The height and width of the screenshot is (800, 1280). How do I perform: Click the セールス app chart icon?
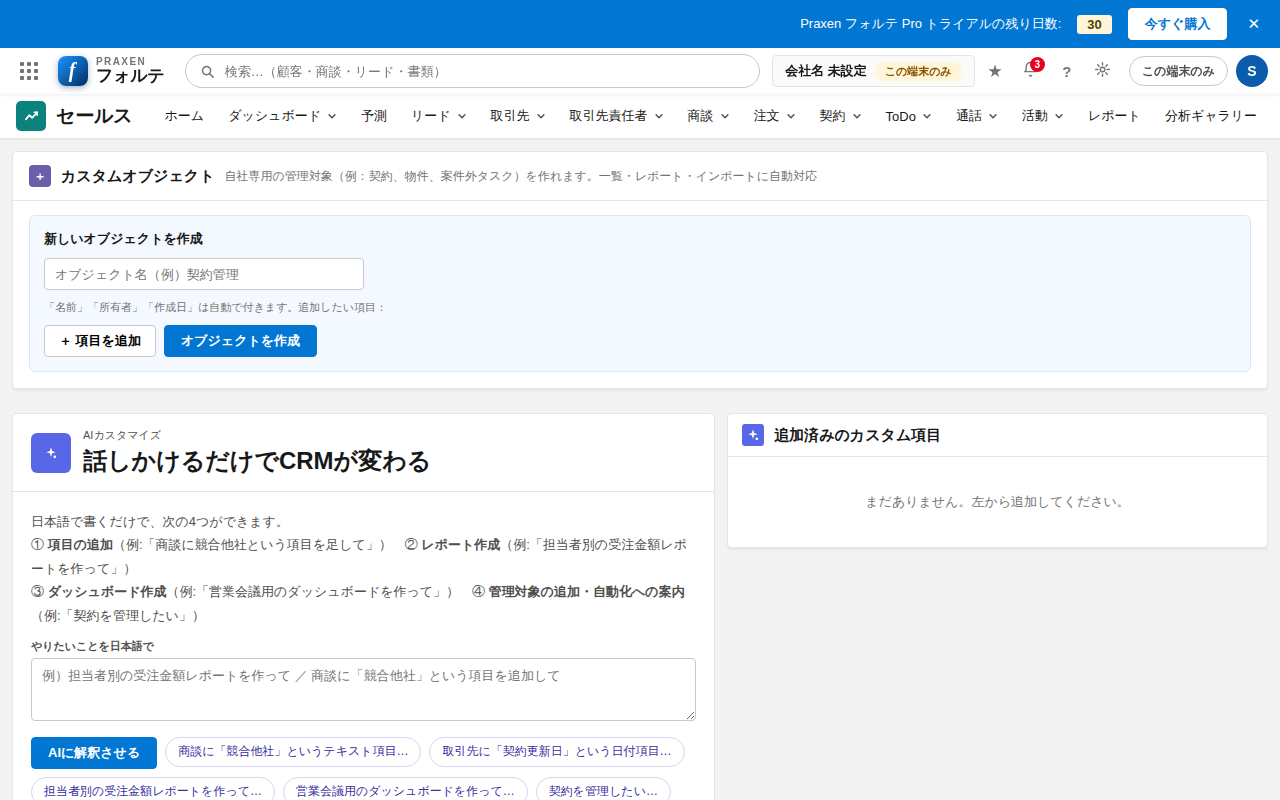pyautogui.click(x=31, y=116)
